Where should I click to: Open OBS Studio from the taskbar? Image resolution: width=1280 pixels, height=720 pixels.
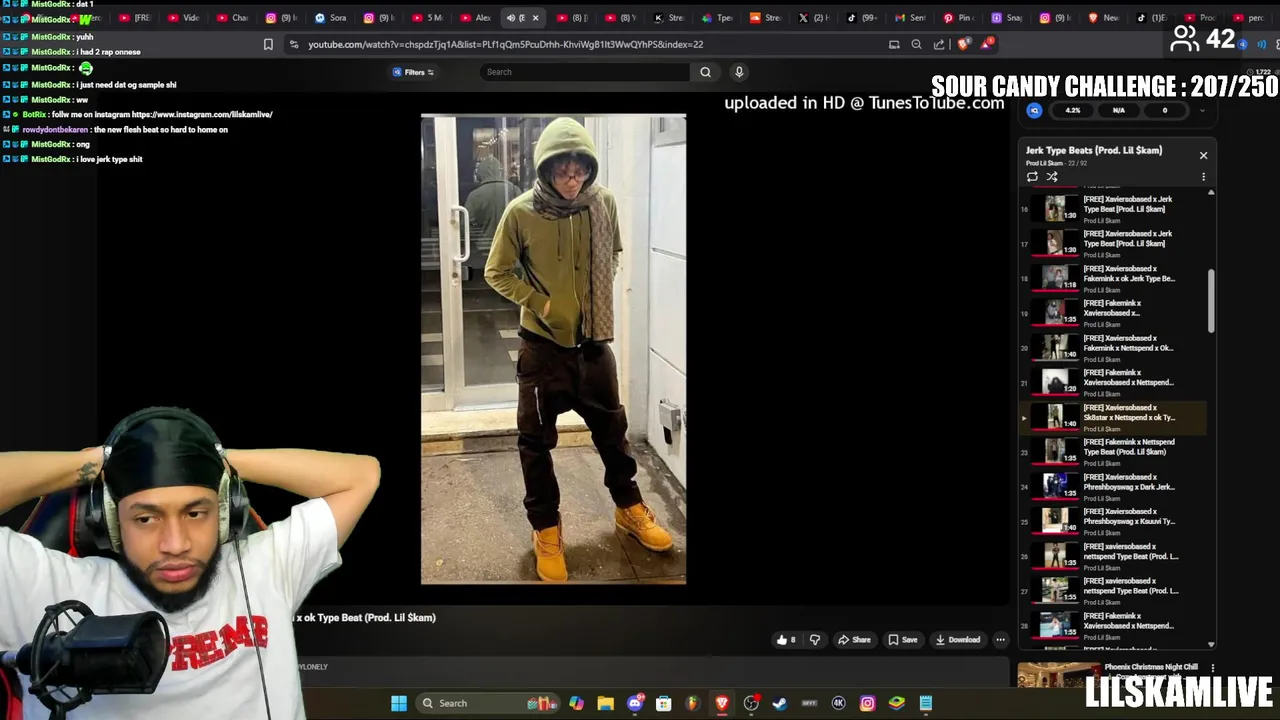point(751,703)
